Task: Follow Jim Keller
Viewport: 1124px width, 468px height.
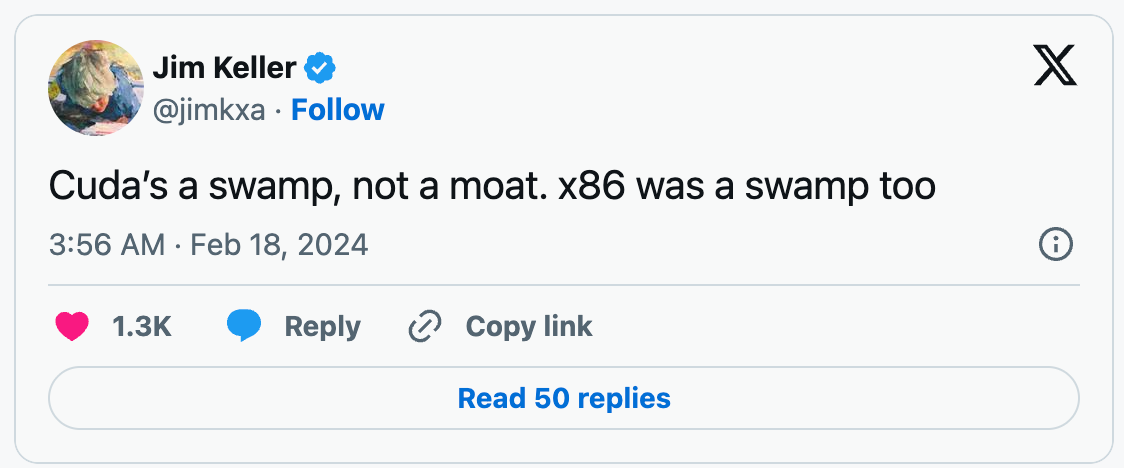Action: [337, 109]
